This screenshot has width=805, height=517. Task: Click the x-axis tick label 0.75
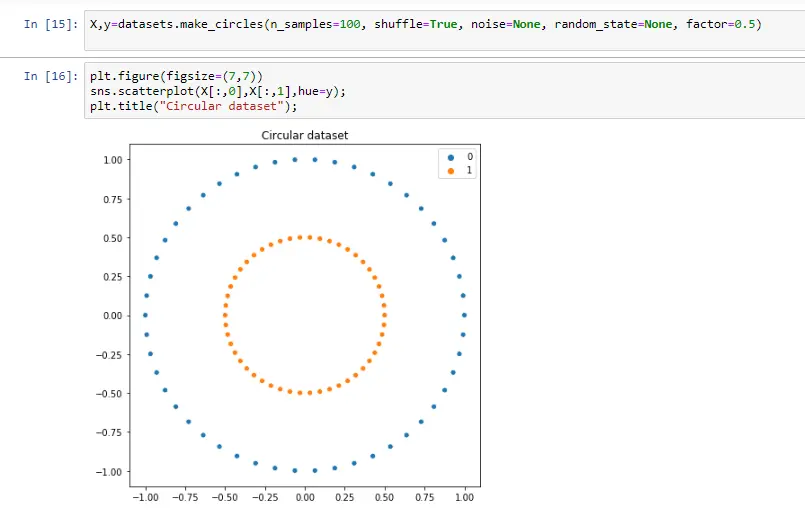click(425, 497)
